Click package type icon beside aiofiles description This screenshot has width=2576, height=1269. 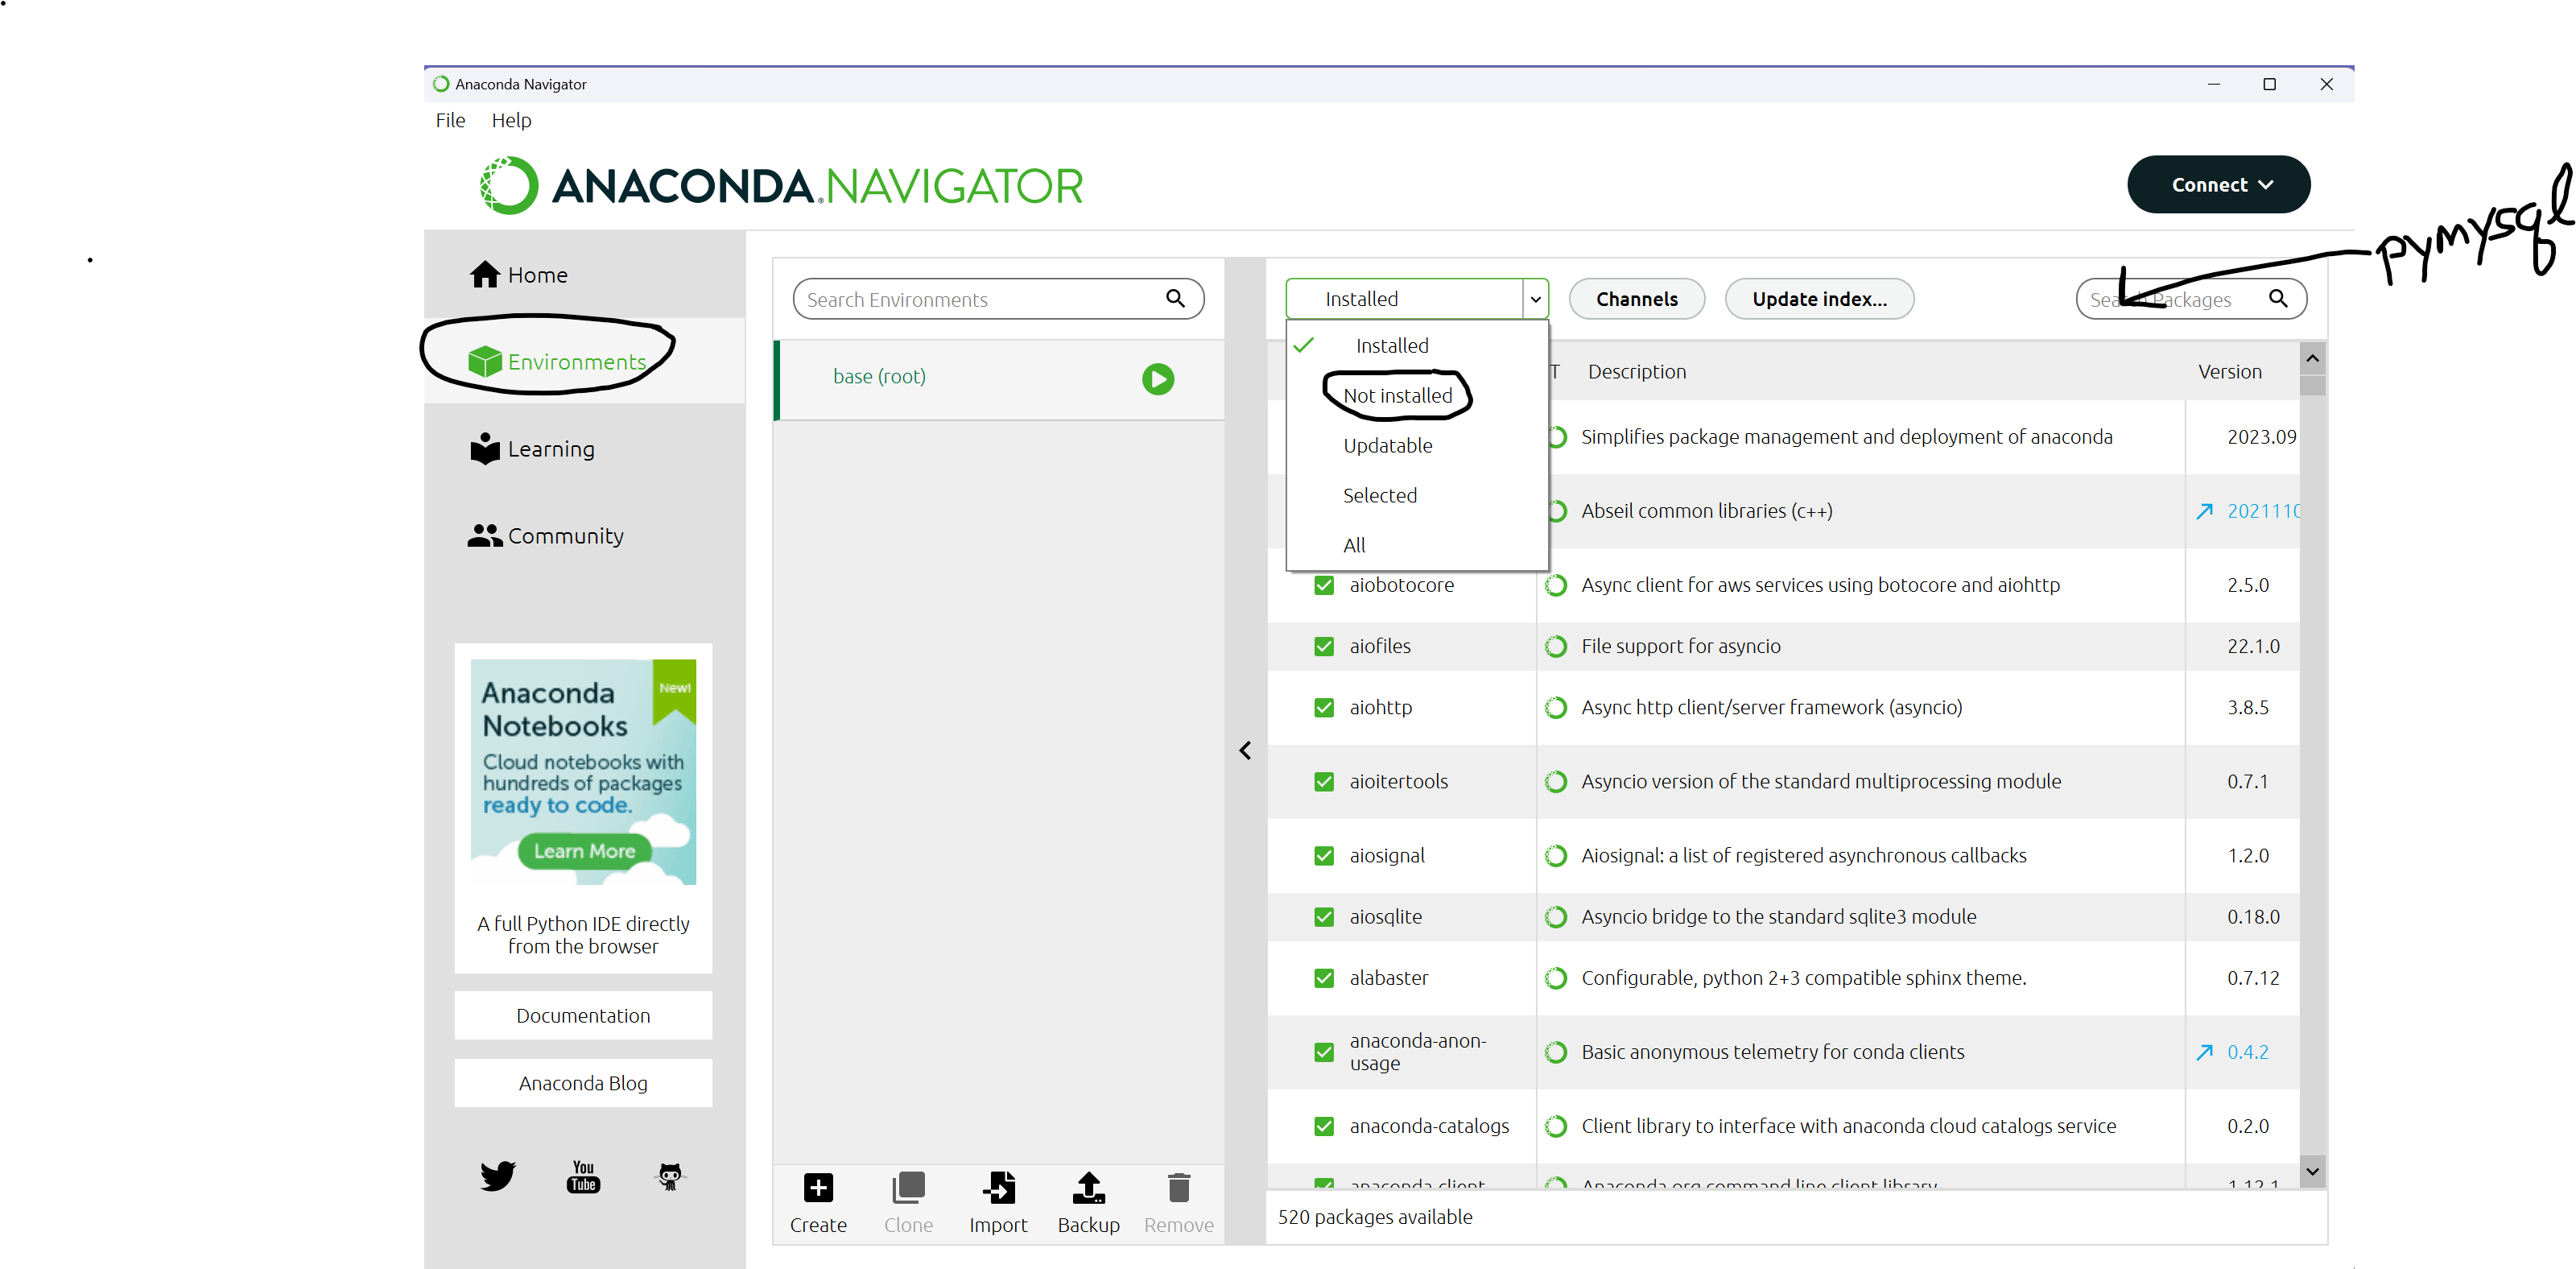pyautogui.click(x=1555, y=646)
